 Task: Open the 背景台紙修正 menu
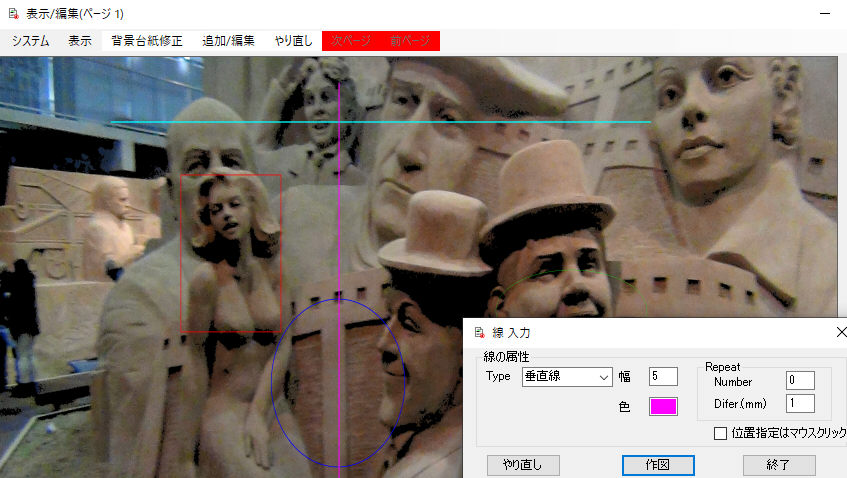pyautogui.click(x=147, y=41)
